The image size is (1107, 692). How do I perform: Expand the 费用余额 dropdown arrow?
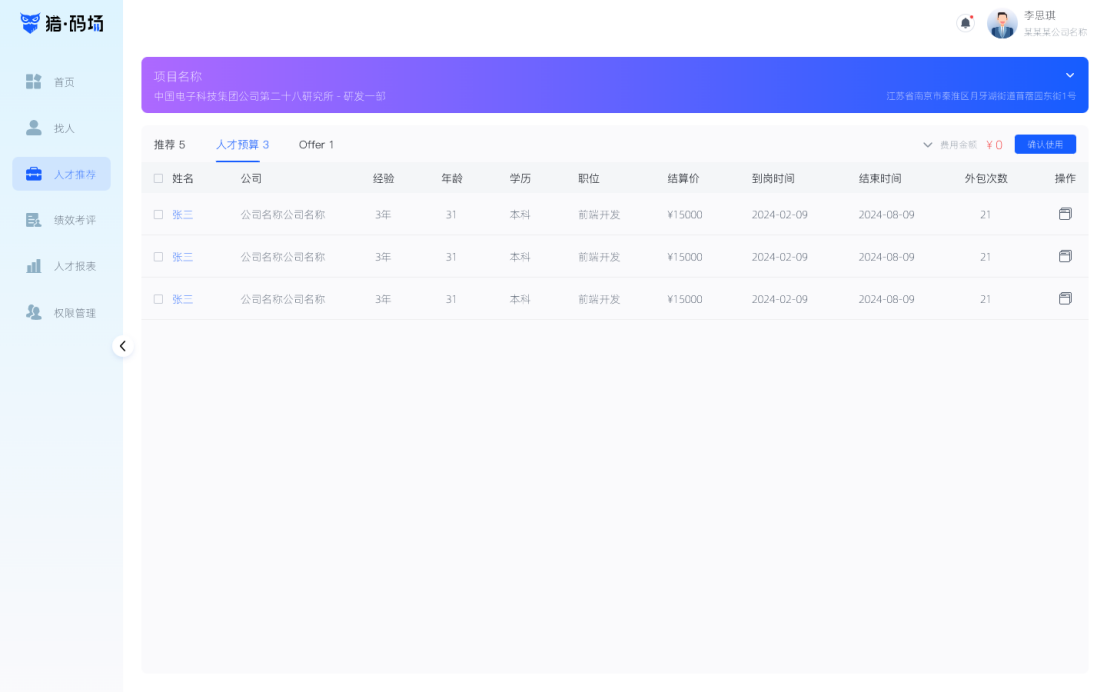pos(927,145)
